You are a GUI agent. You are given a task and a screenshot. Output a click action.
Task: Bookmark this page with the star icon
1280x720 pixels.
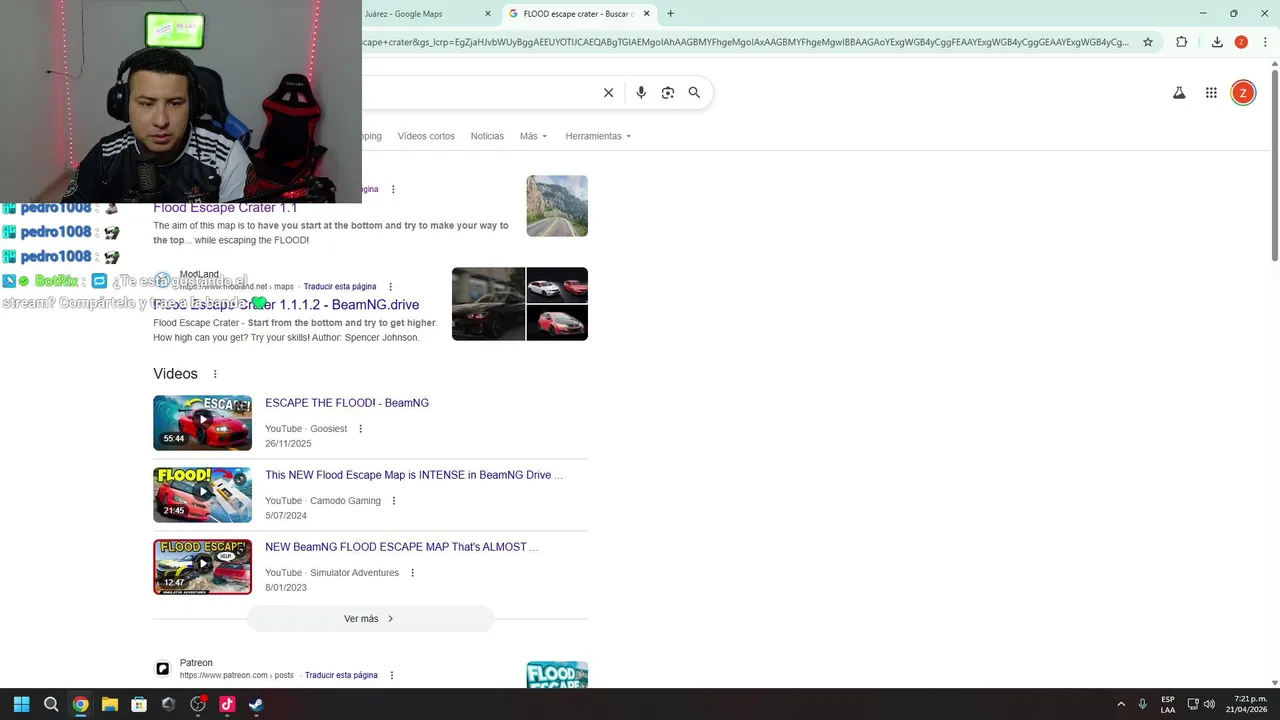(x=1148, y=42)
